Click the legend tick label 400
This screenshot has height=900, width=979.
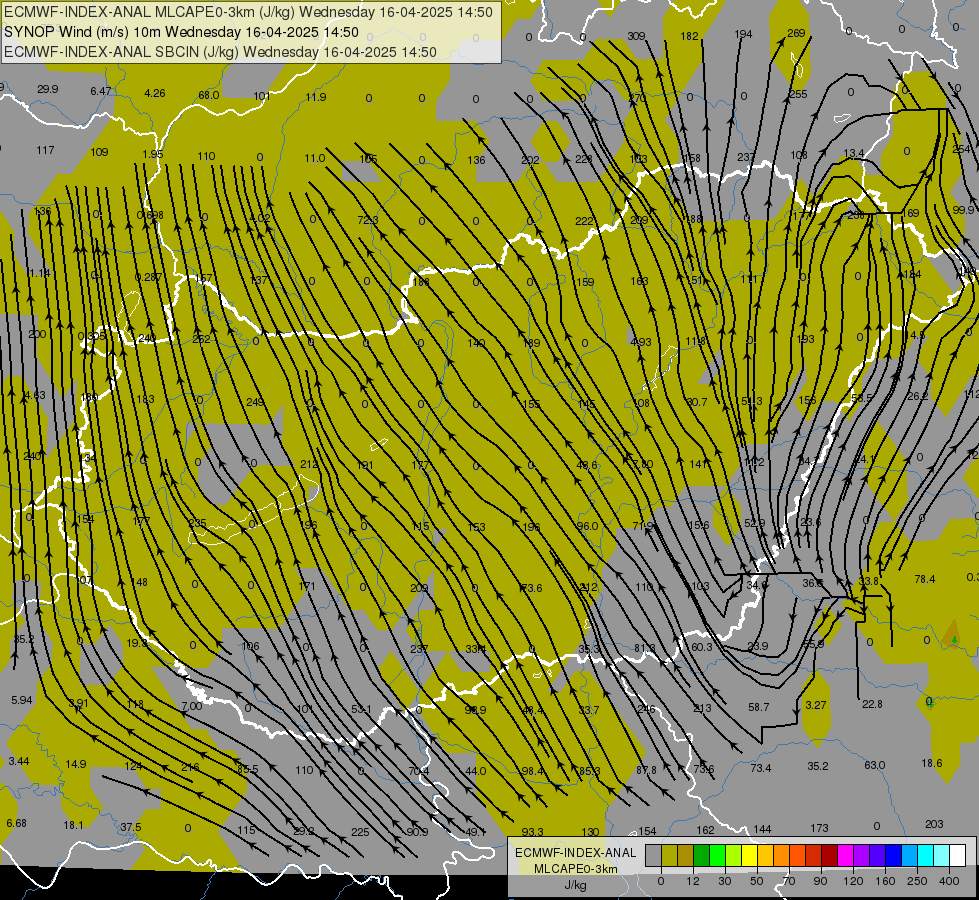[x=949, y=881]
